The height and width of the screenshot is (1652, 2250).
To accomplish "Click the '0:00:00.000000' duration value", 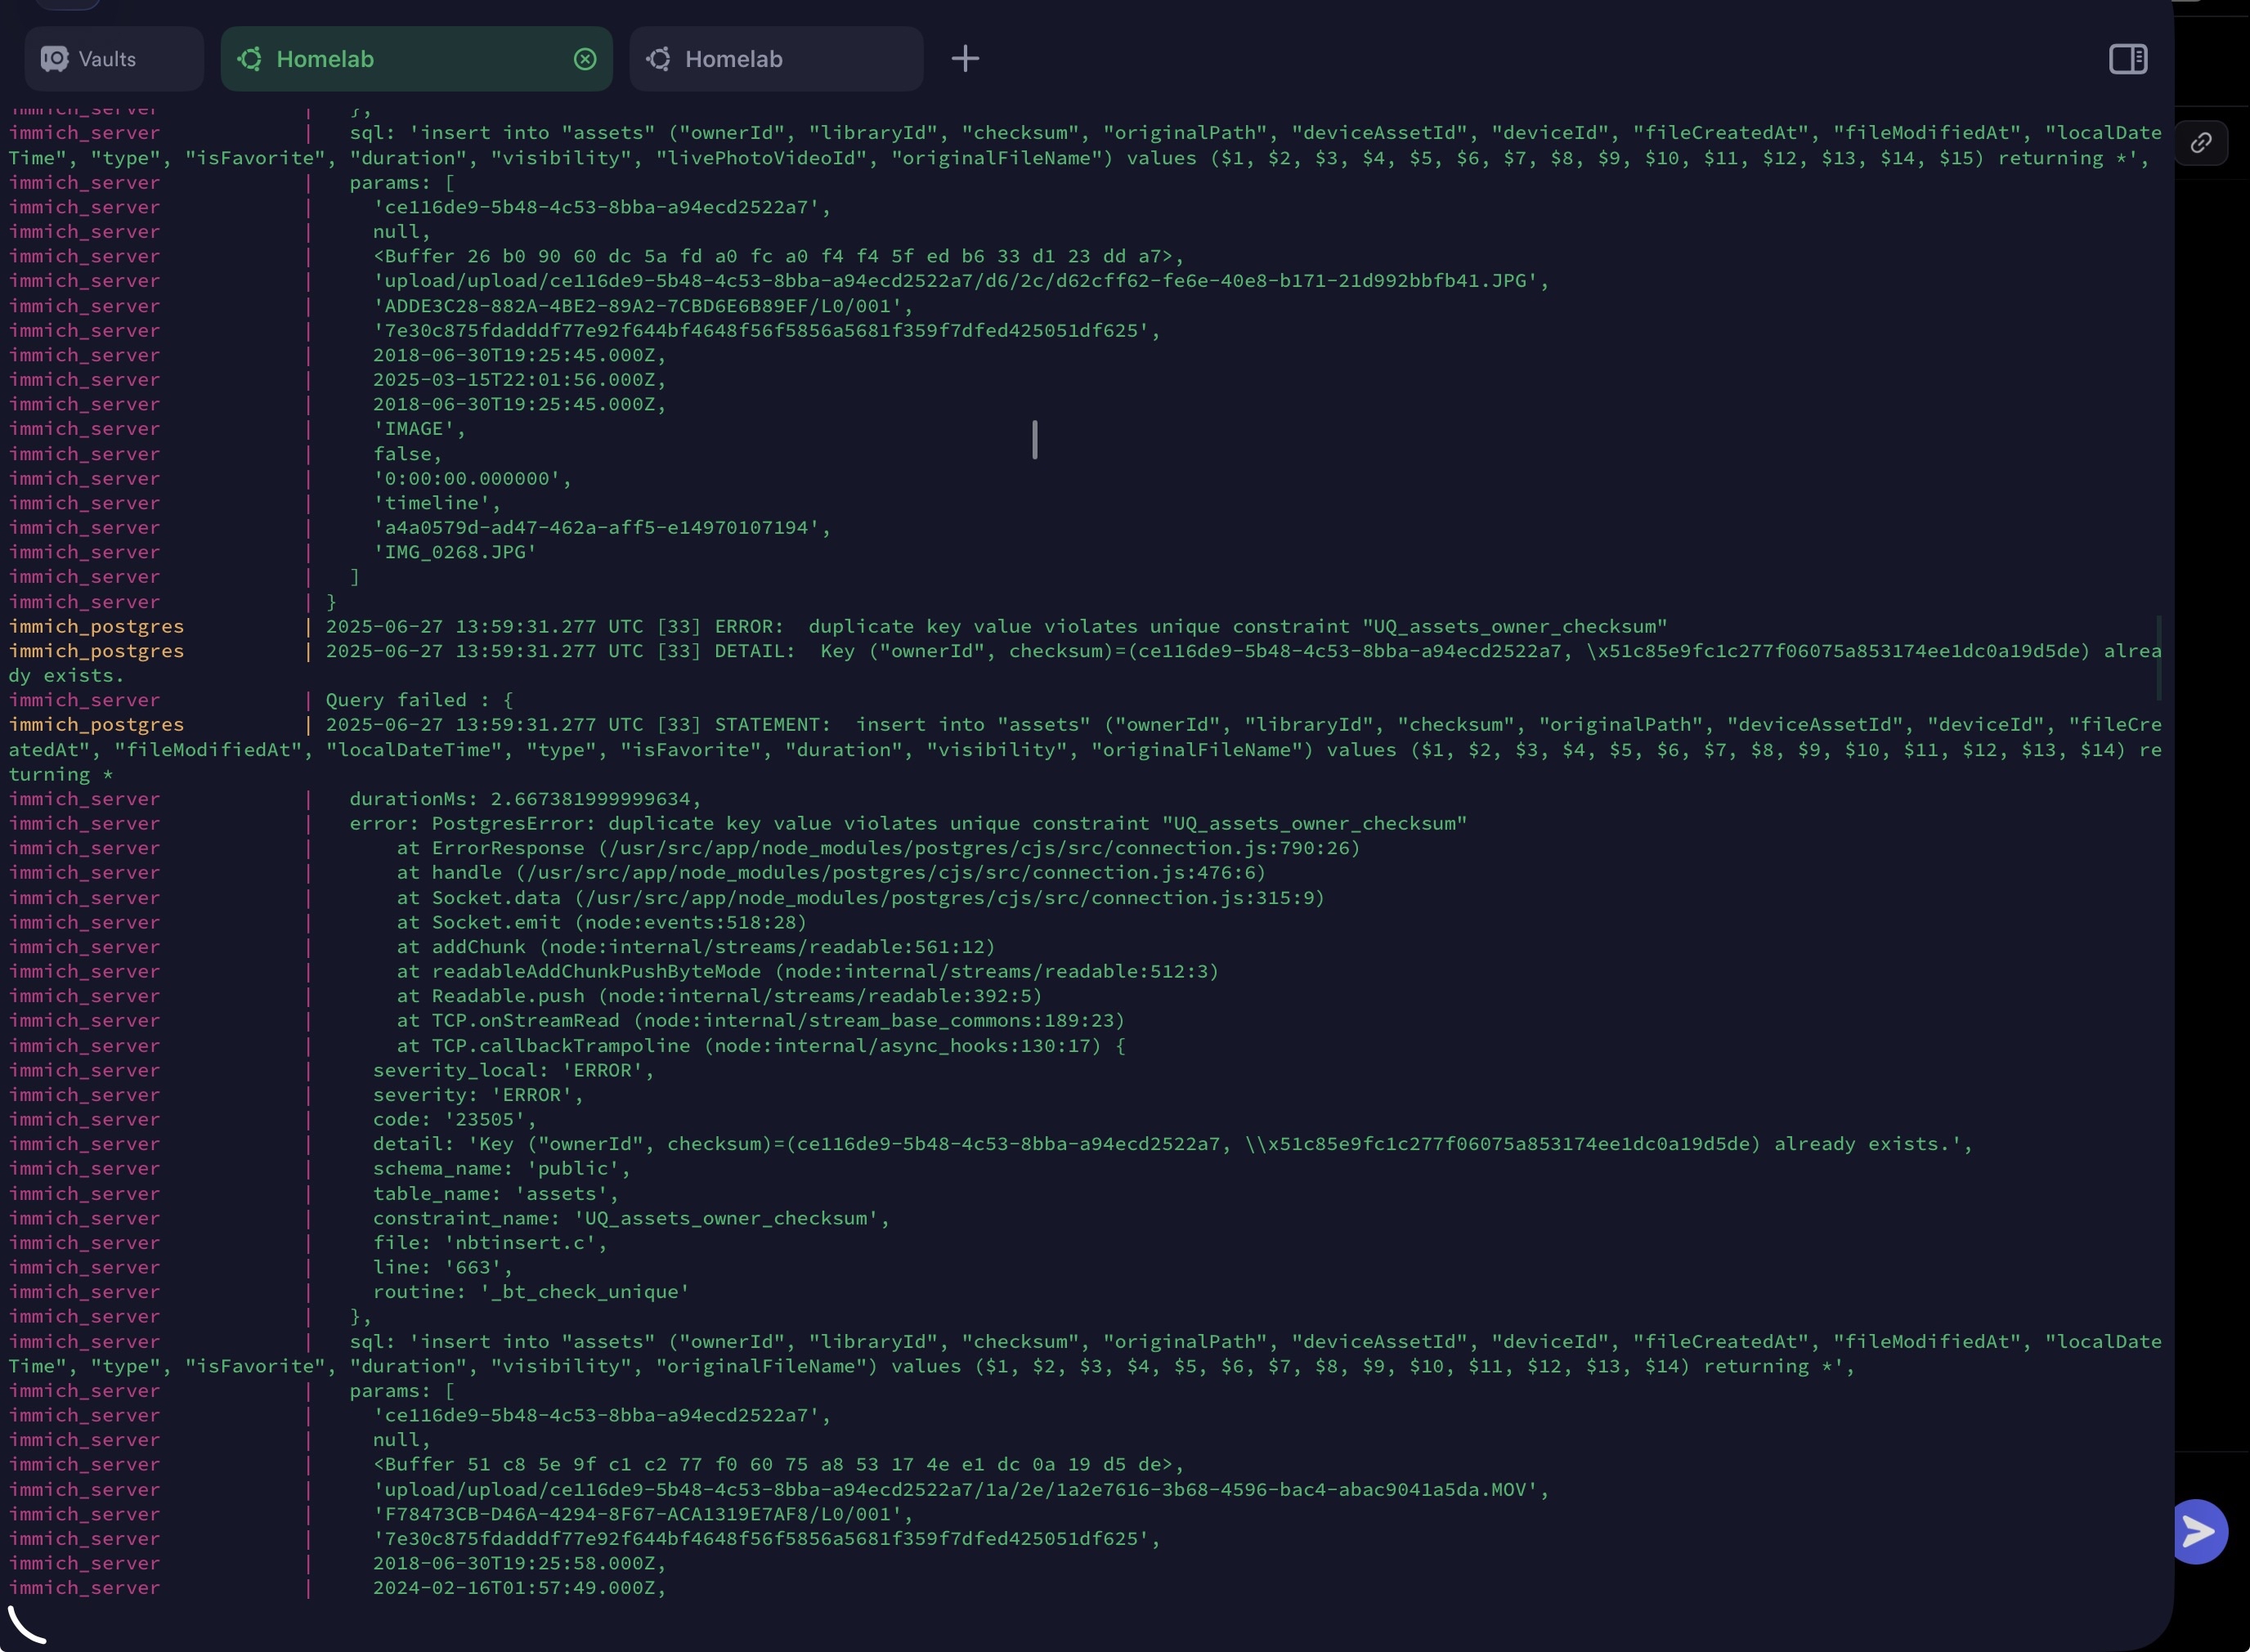I will tap(472, 478).
